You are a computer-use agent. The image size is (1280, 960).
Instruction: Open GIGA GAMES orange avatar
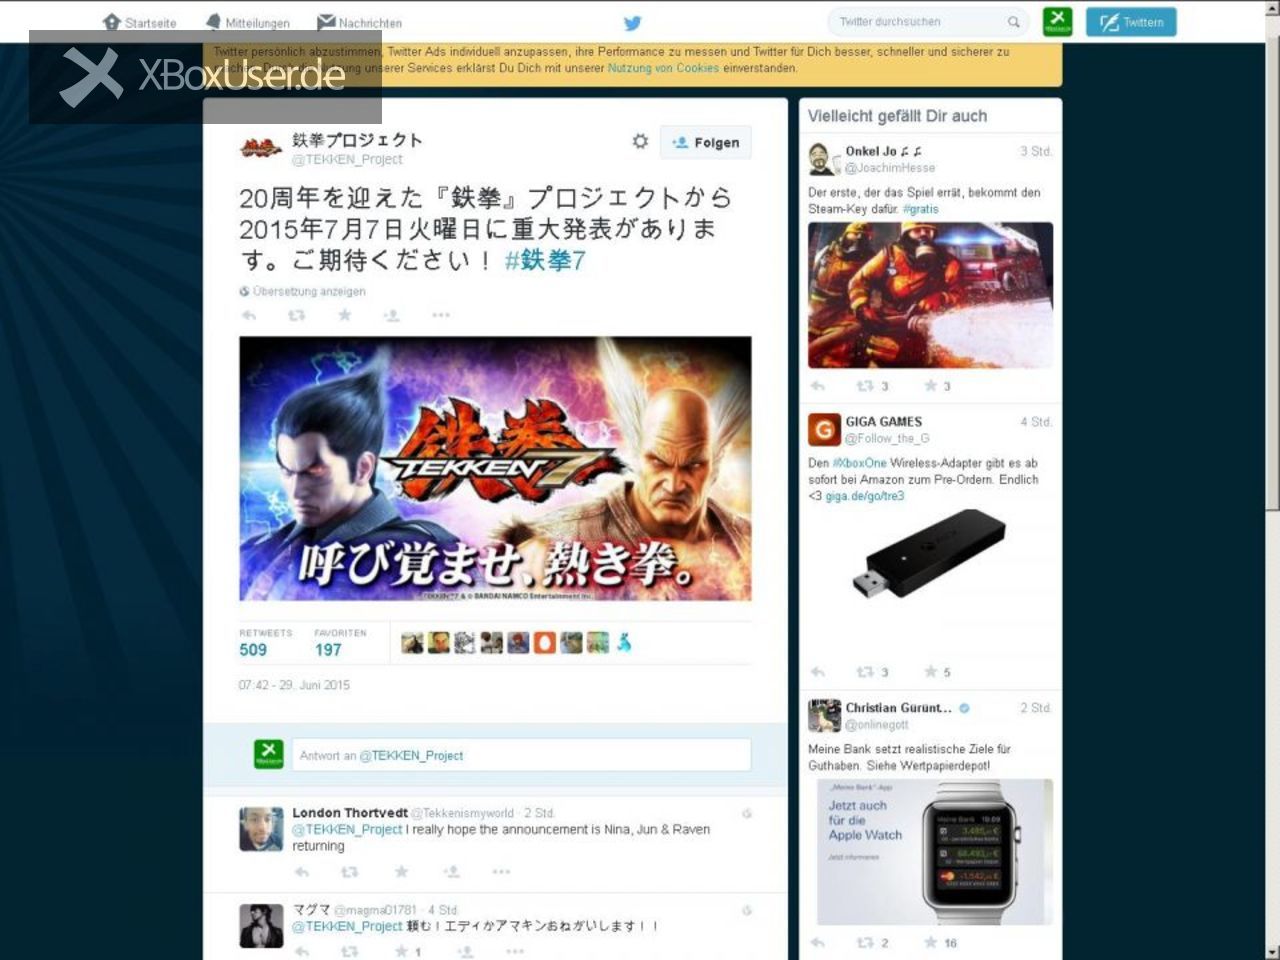[x=824, y=430]
